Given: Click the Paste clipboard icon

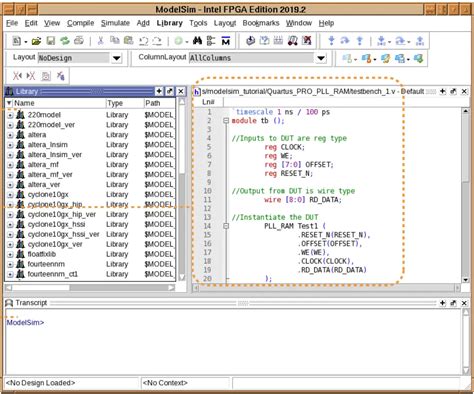Looking at the screenshot, I should point(129,41).
